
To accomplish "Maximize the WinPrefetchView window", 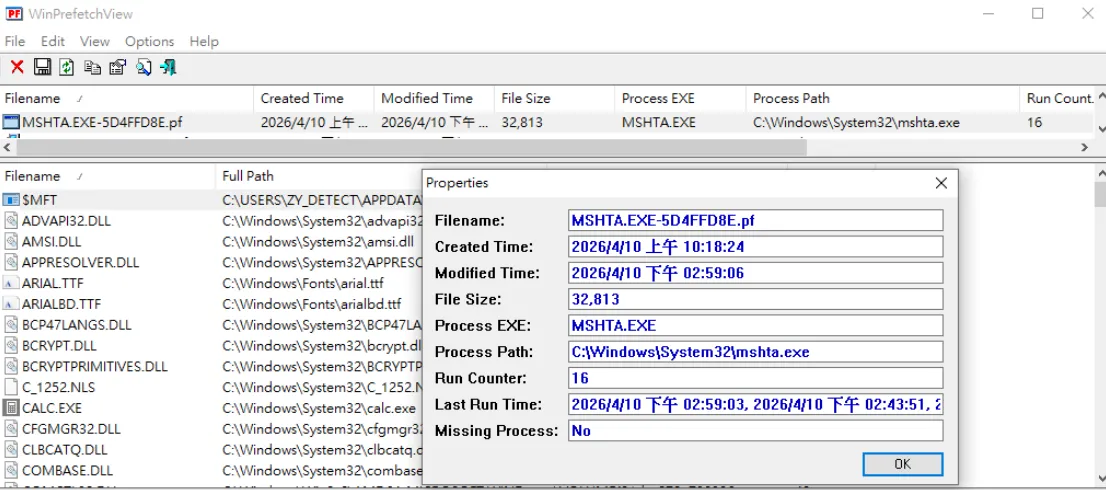I will tap(1038, 13).
